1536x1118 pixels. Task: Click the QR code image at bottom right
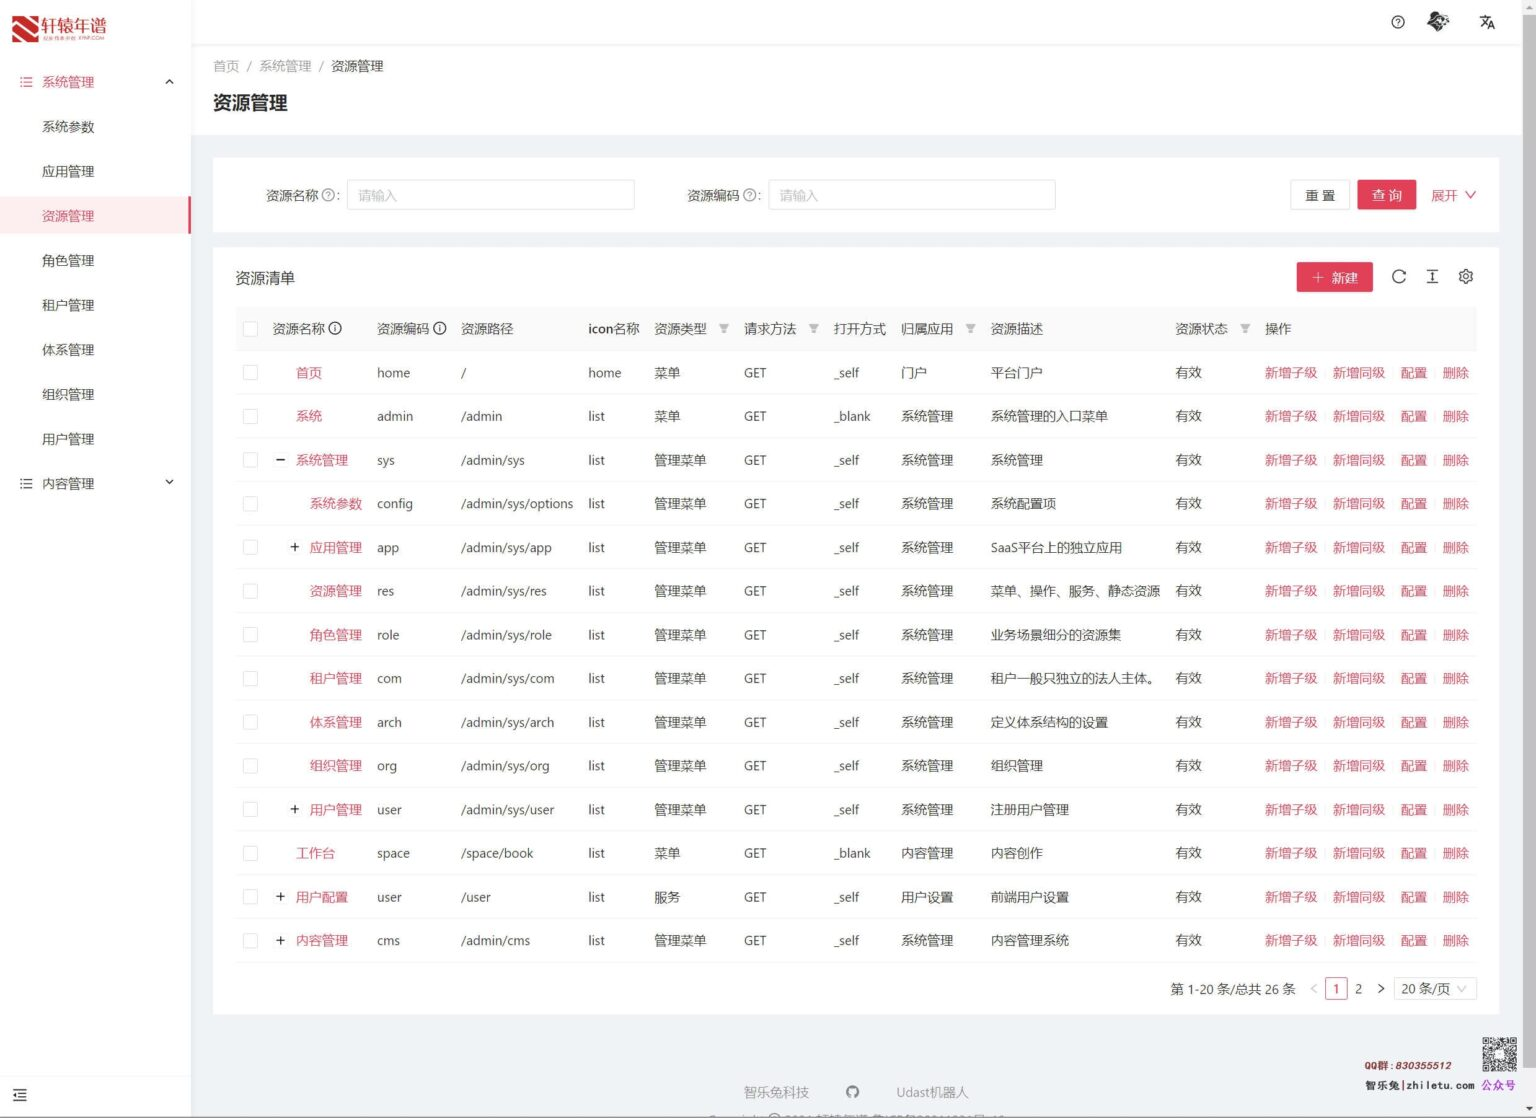1499,1054
